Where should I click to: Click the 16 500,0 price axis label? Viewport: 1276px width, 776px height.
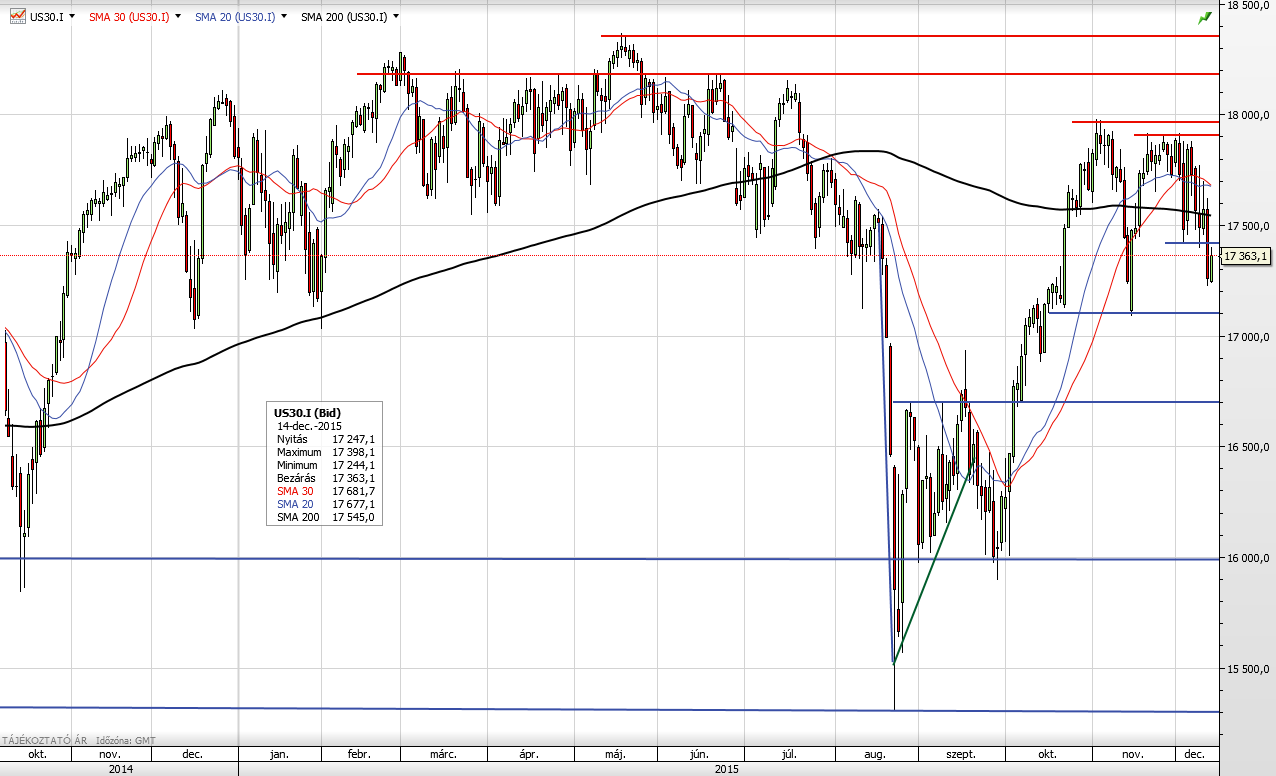pyautogui.click(x=1248, y=447)
